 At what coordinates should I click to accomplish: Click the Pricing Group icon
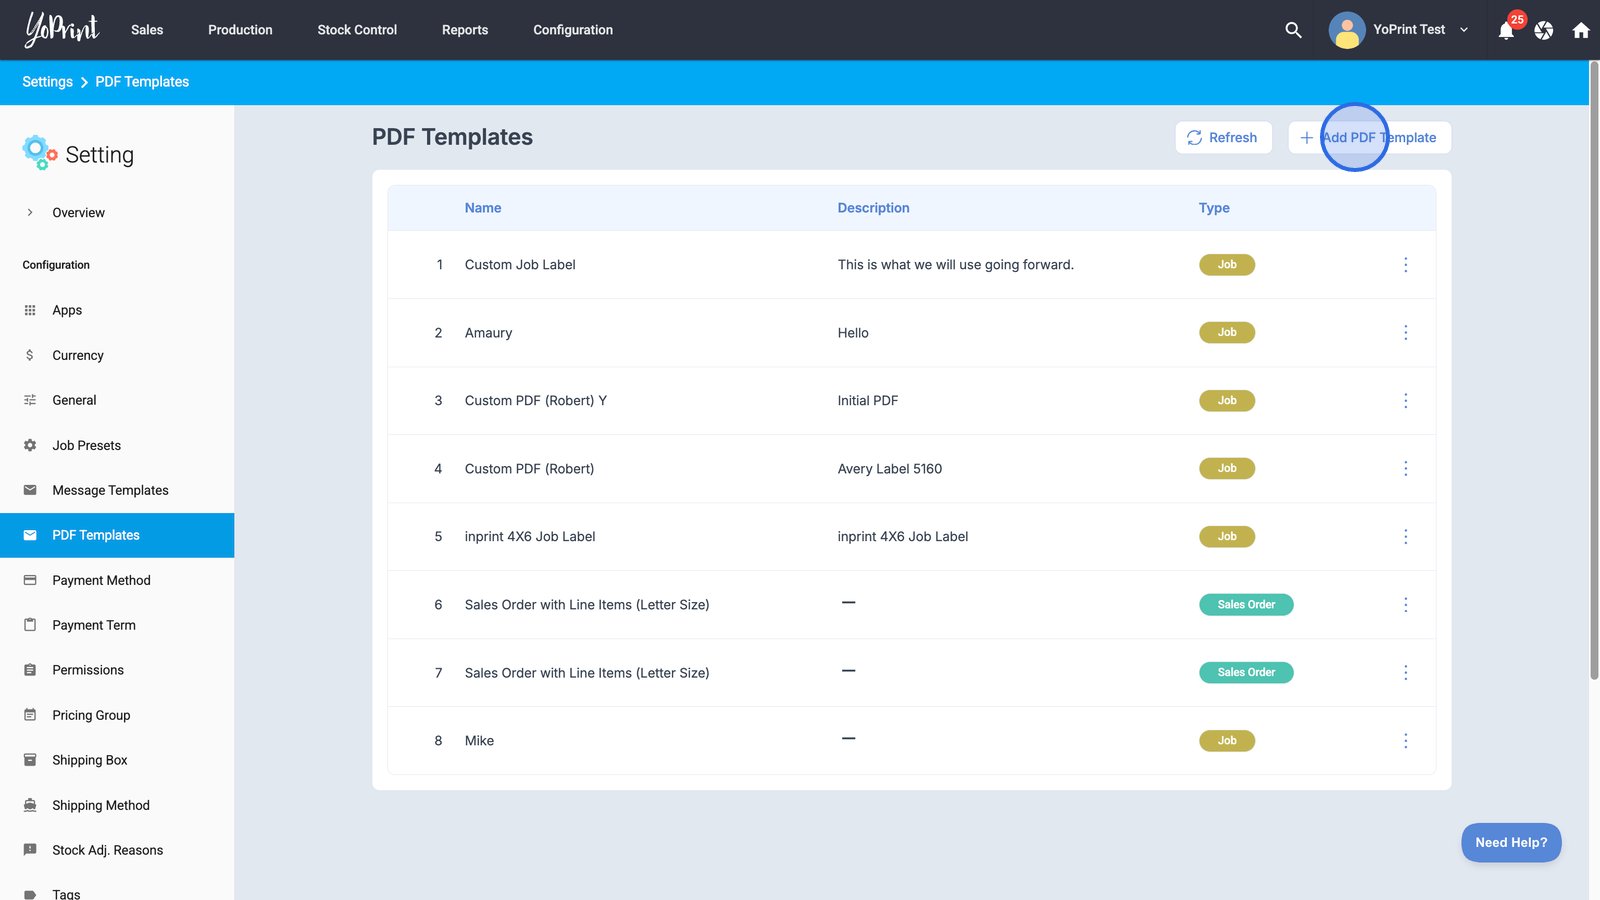pos(30,715)
